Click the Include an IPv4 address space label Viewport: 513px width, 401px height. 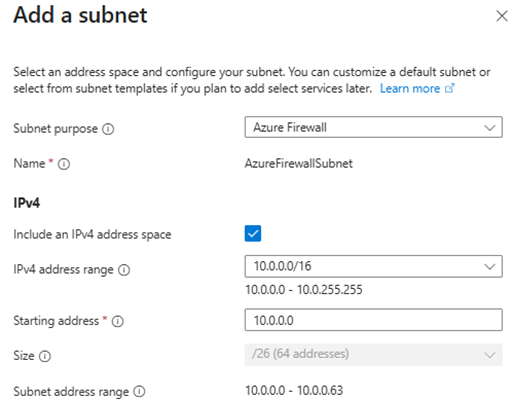click(x=92, y=235)
